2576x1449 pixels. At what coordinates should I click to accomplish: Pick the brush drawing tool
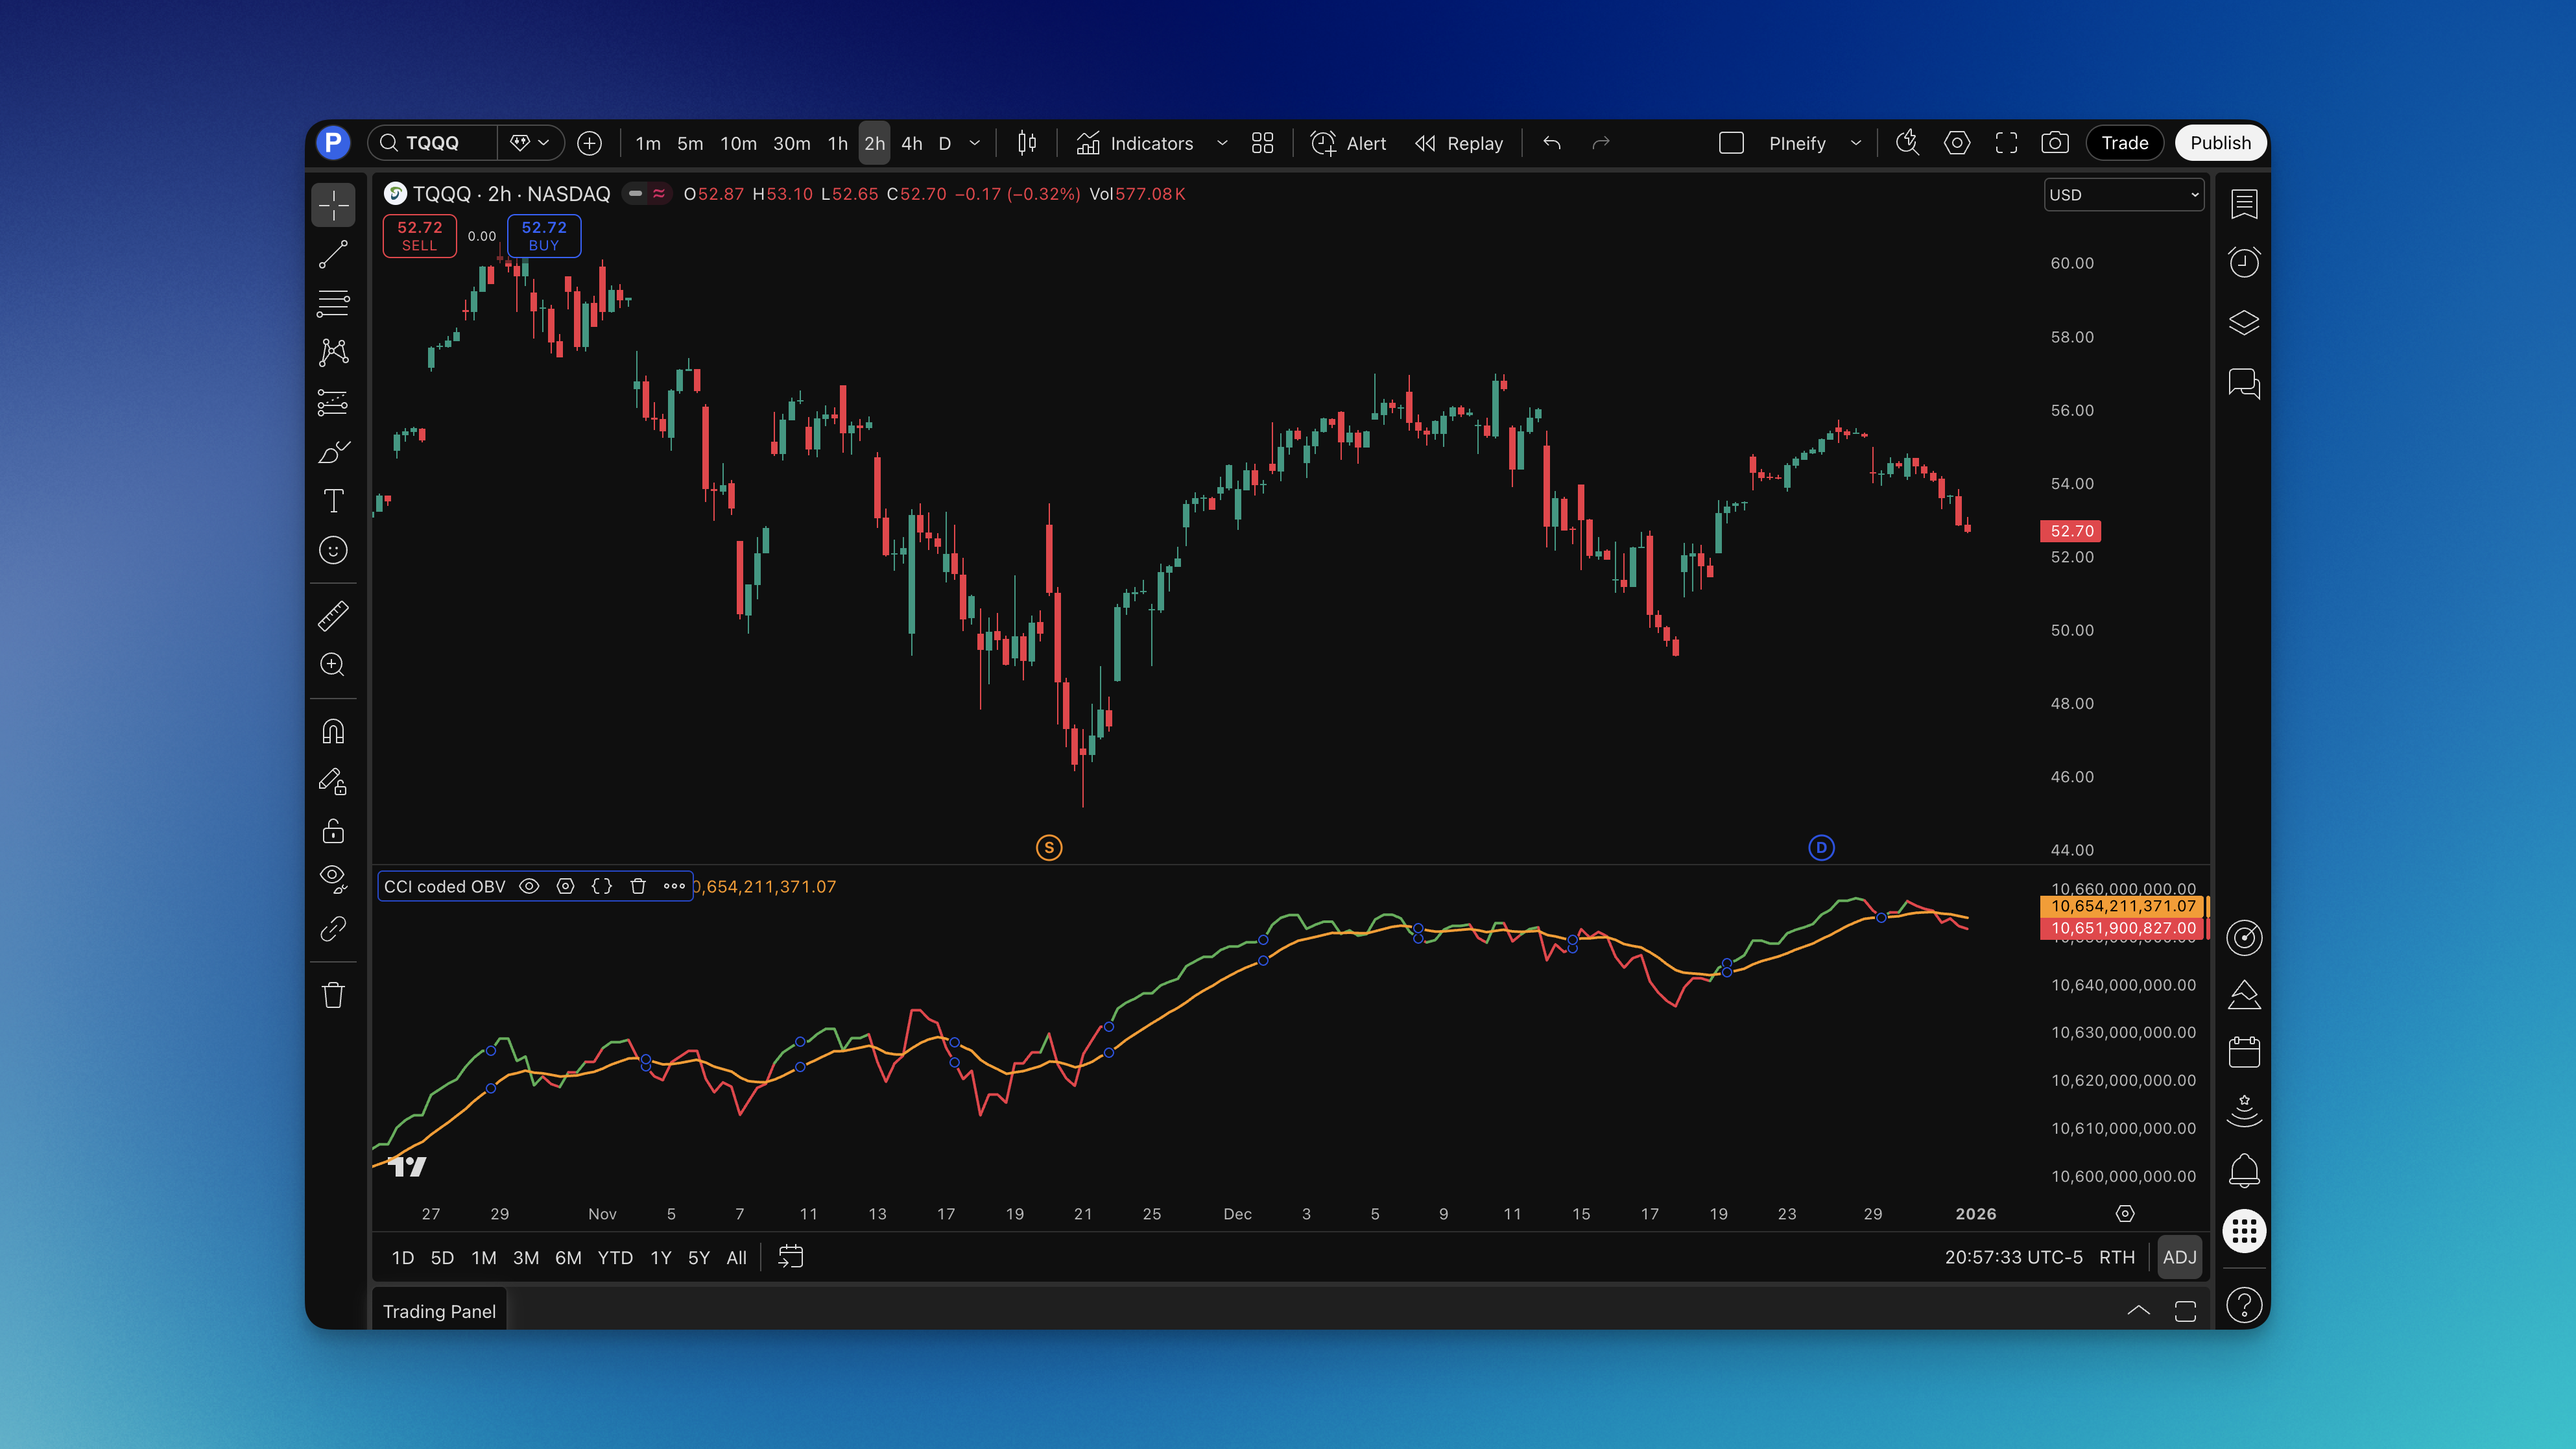(x=333, y=452)
